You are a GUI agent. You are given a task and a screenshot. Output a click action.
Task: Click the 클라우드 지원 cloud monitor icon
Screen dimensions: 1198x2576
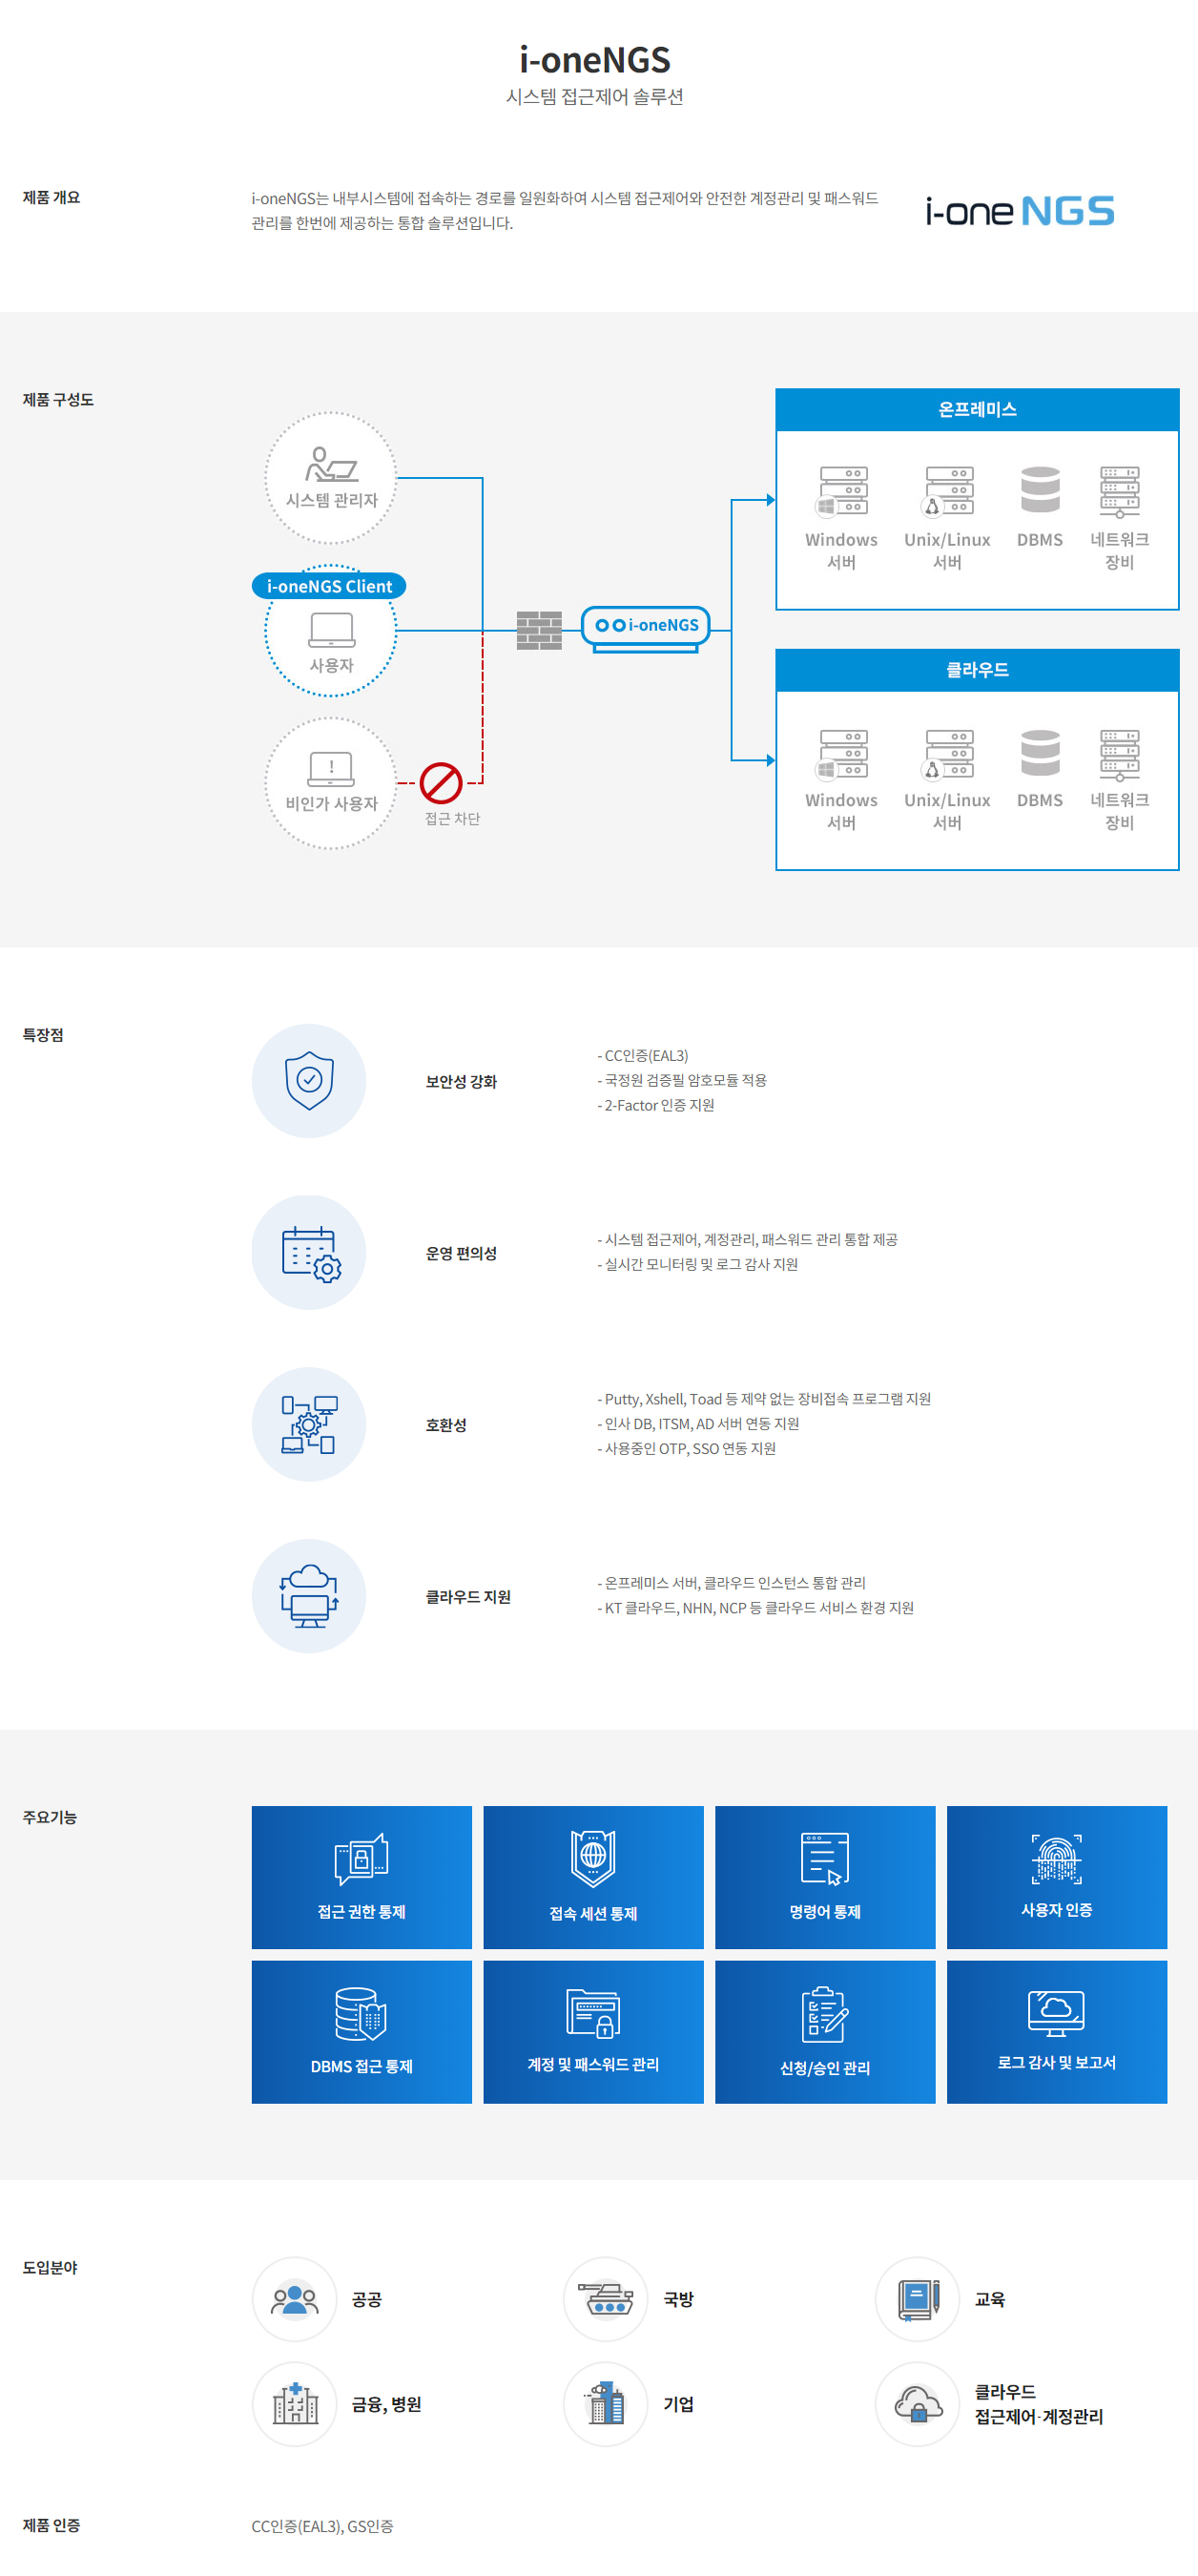[309, 1596]
